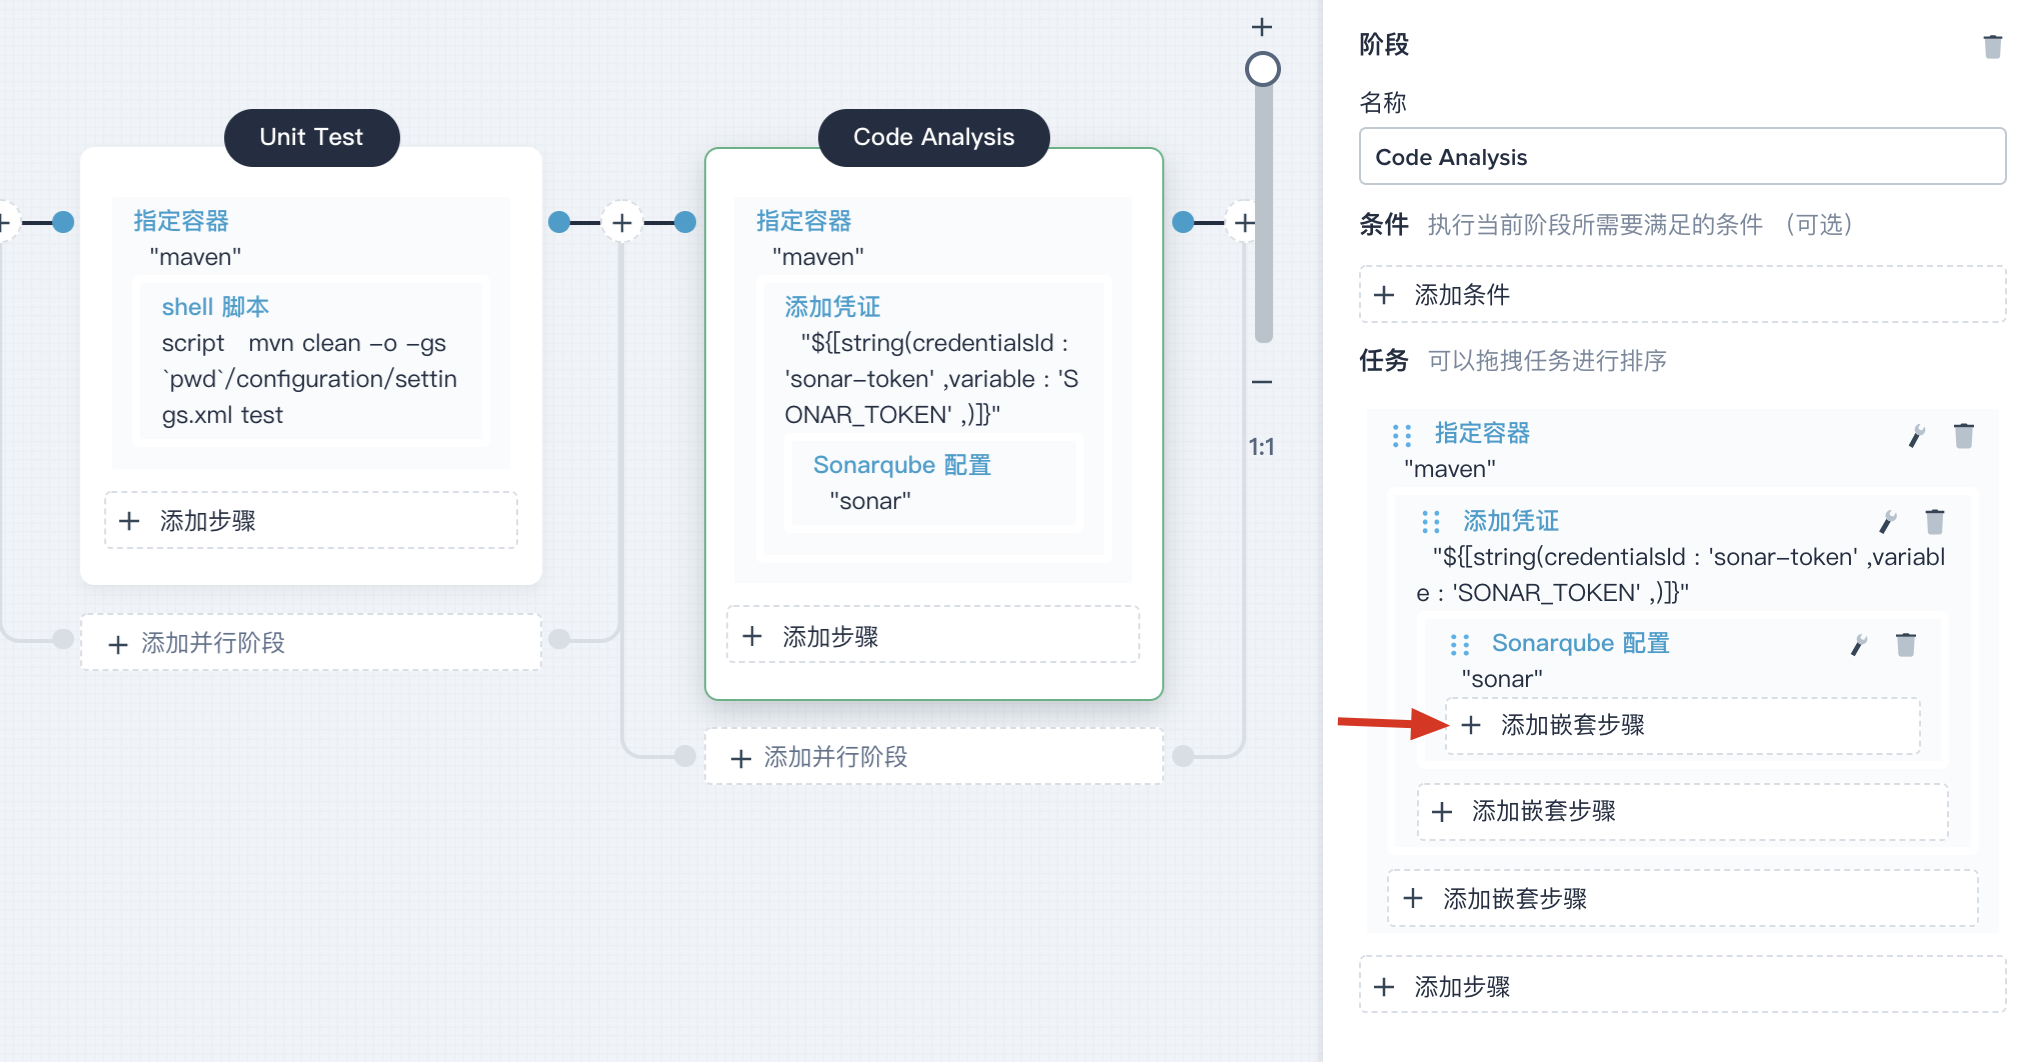Delete the 指定容器 task with its trash icon
The width and height of the screenshot is (2028, 1062).
point(1964,435)
